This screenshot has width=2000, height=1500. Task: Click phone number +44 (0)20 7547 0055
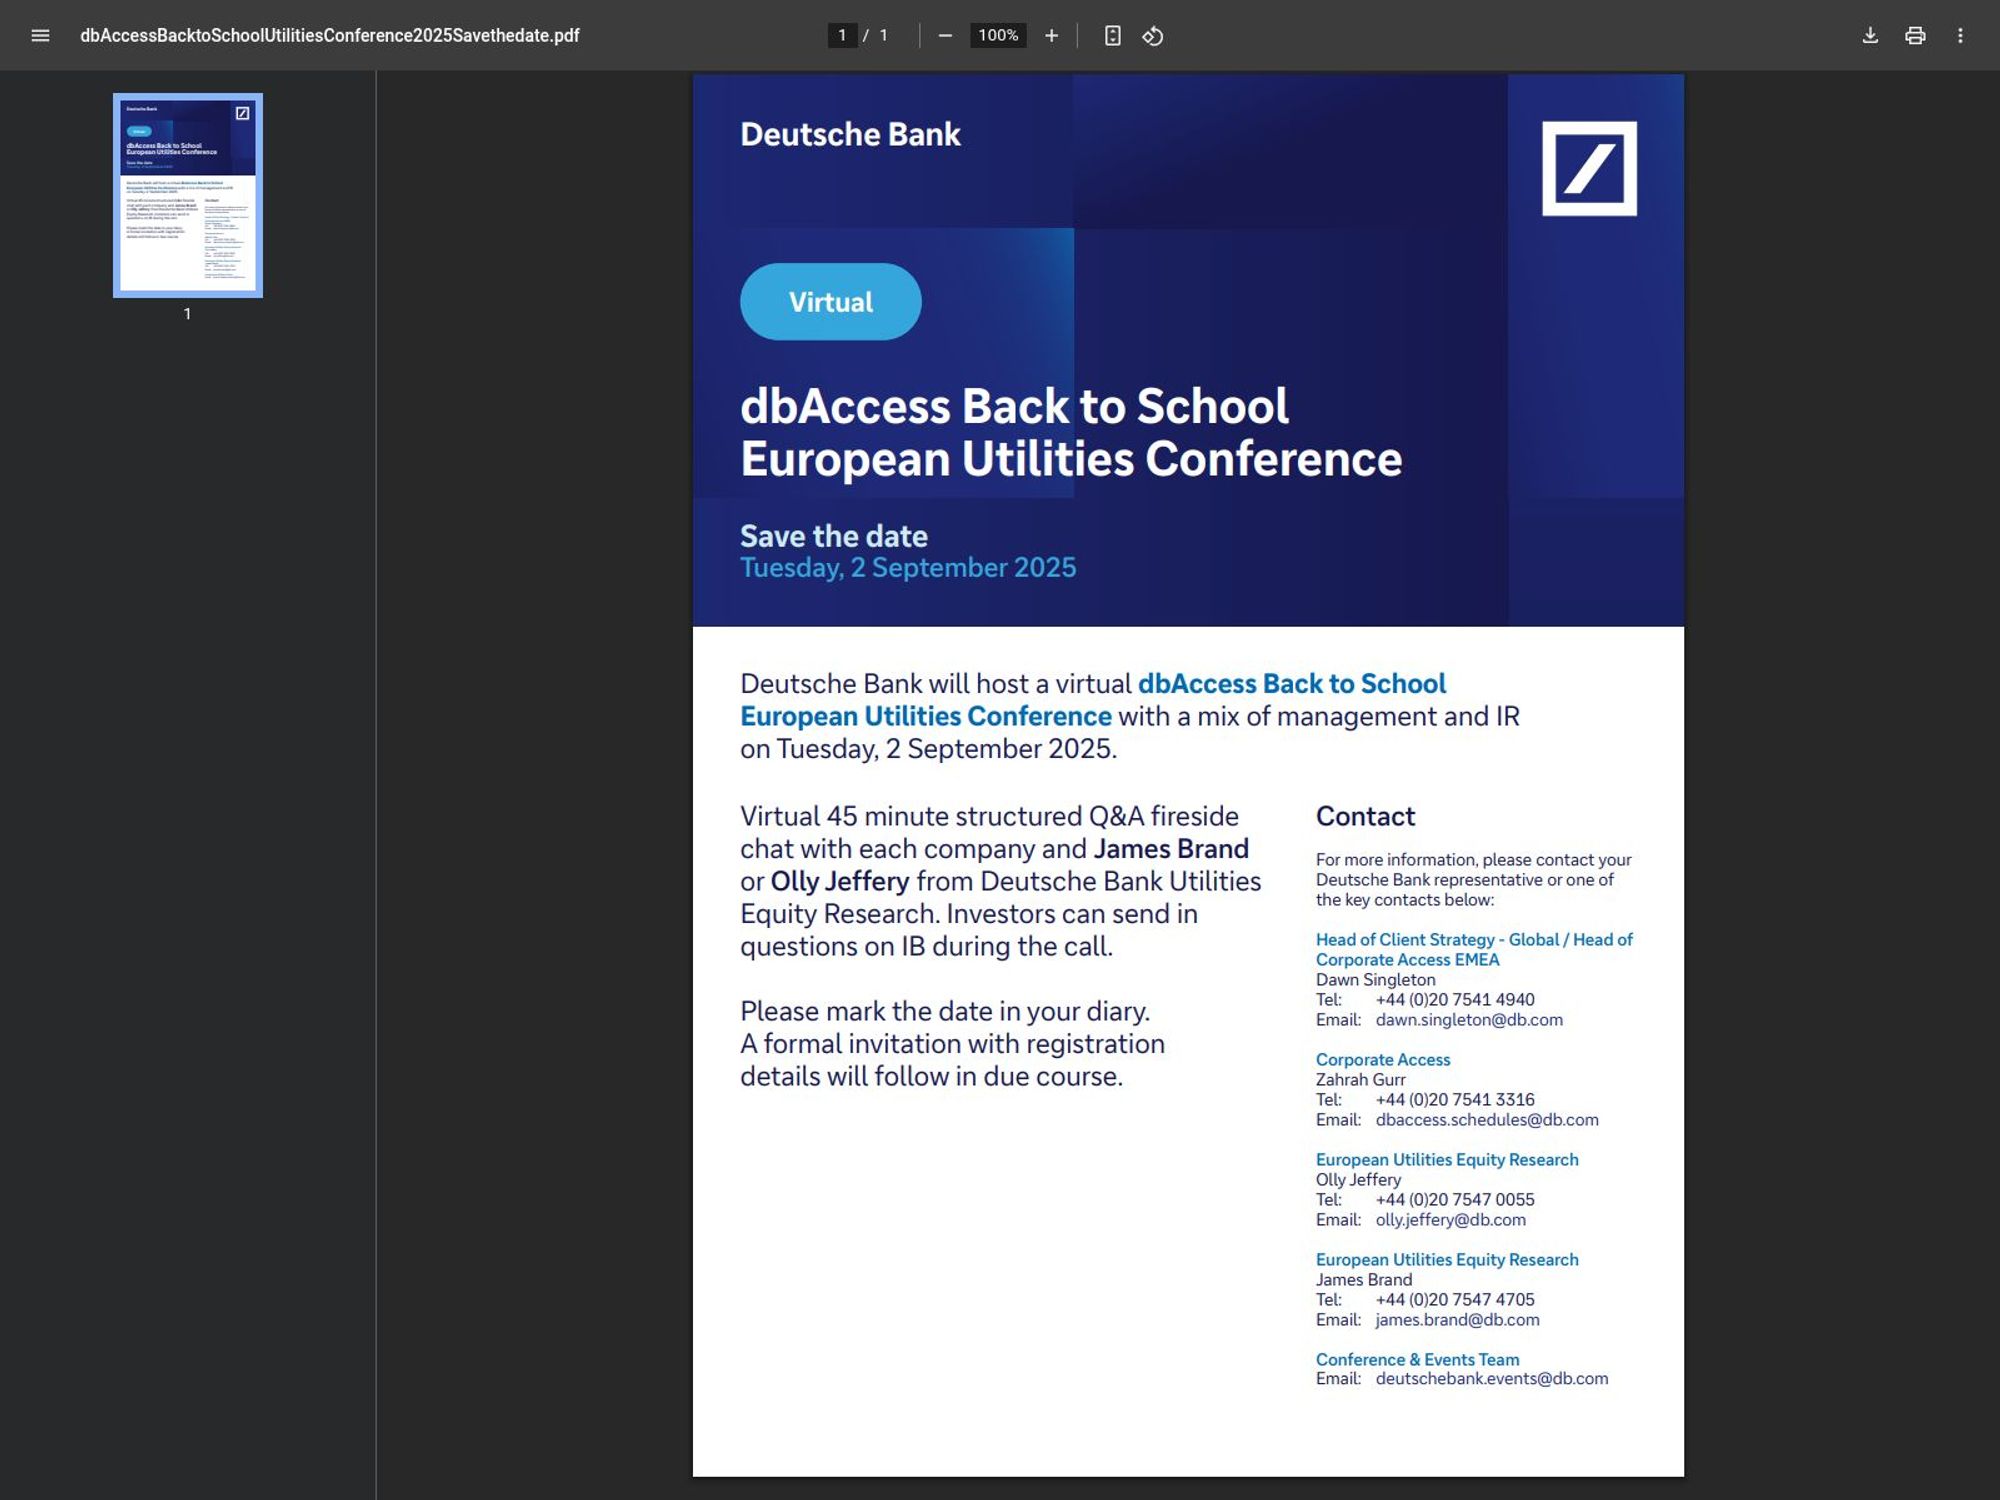point(1455,1200)
